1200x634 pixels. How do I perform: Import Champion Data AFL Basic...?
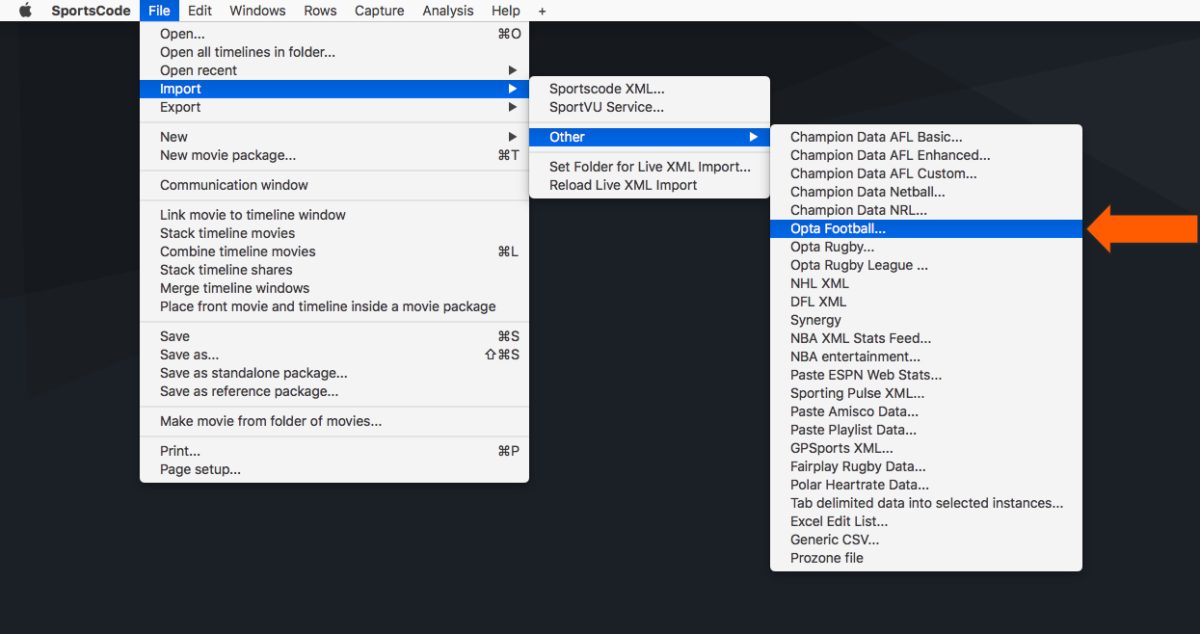coord(926,137)
